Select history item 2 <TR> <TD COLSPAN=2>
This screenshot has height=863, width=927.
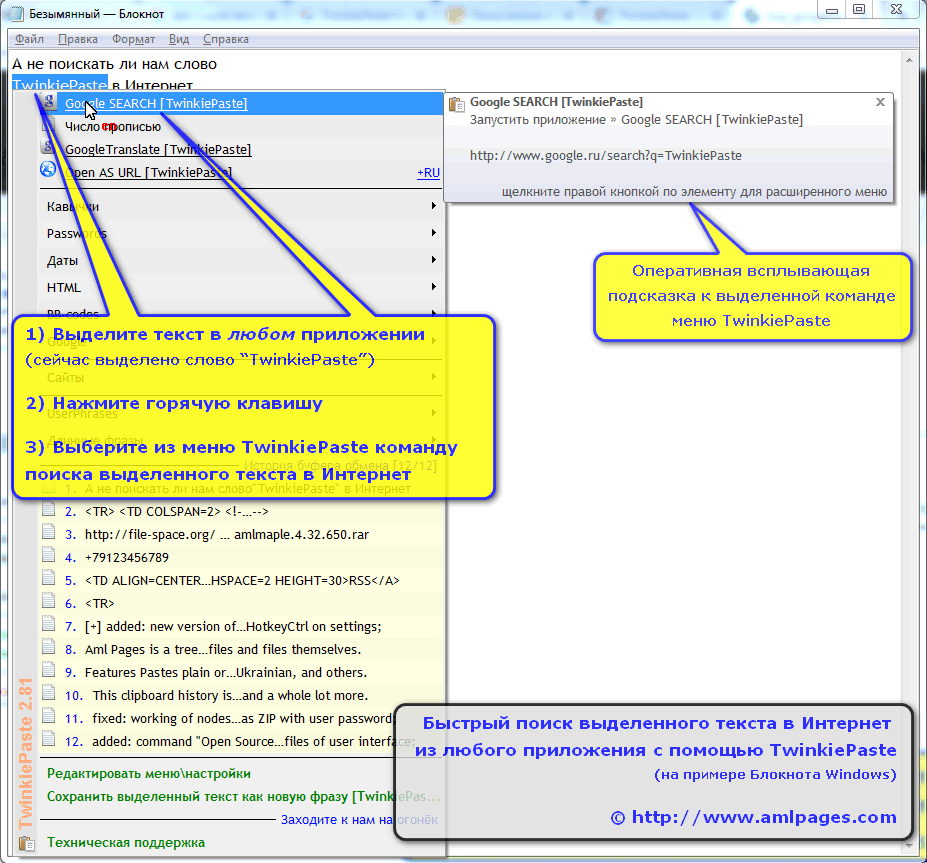coord(241,511)
